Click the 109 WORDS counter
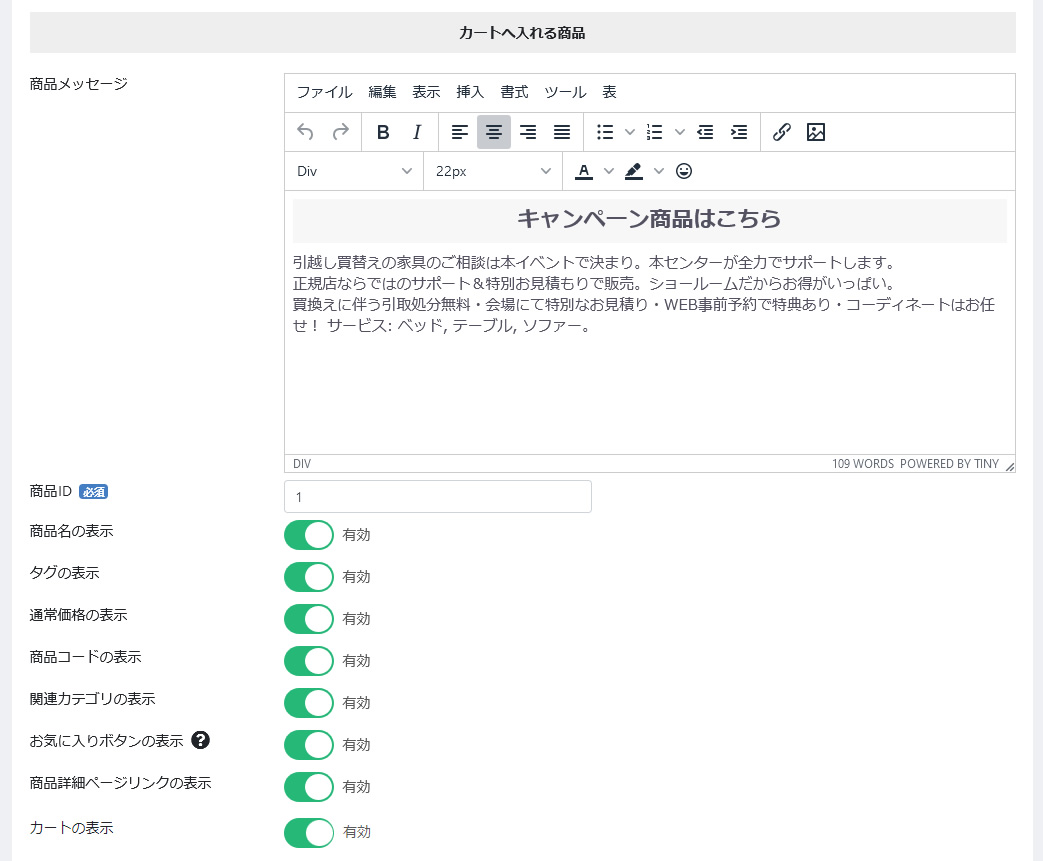1043x861 pixels. pos(863,464)
